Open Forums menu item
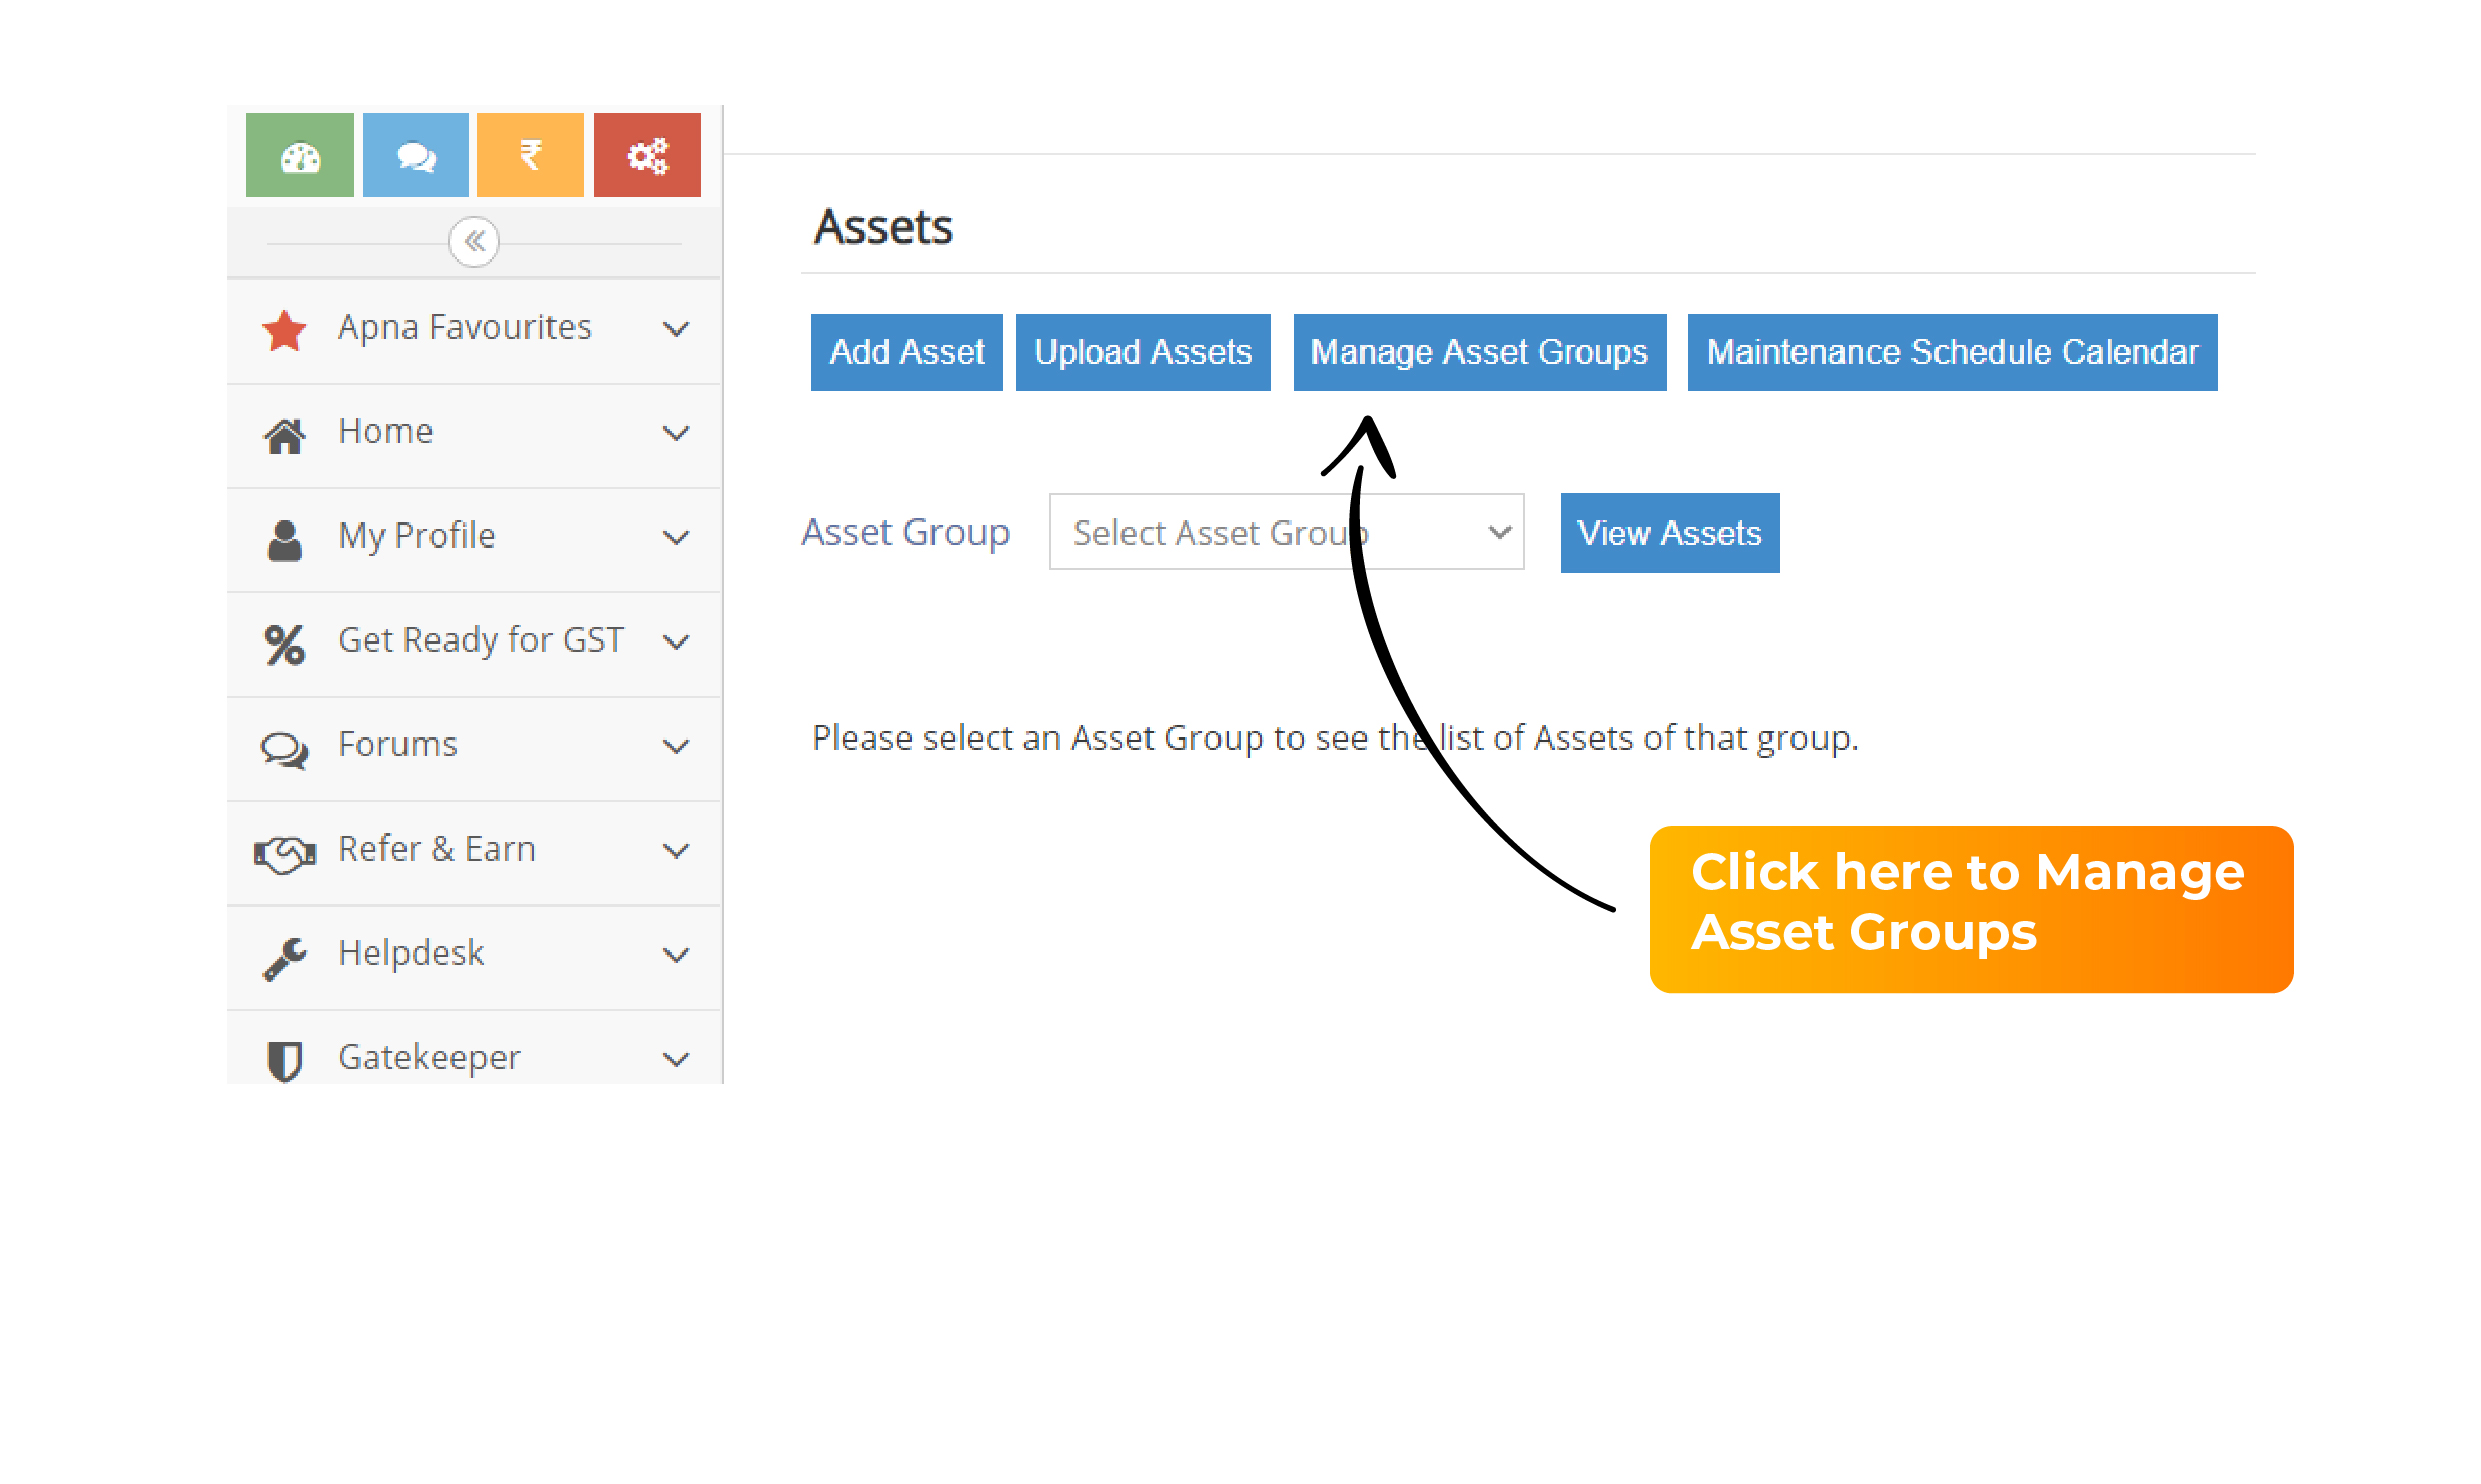This screenshot has height=1484, width=2481. (474, 748)
